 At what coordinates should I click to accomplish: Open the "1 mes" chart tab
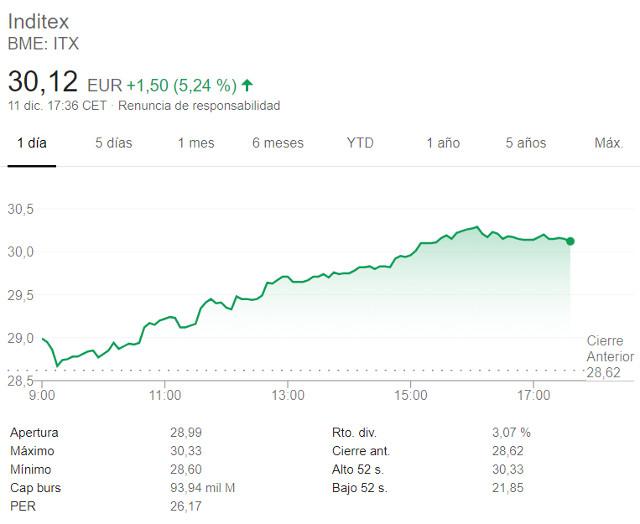coord(196,143)
